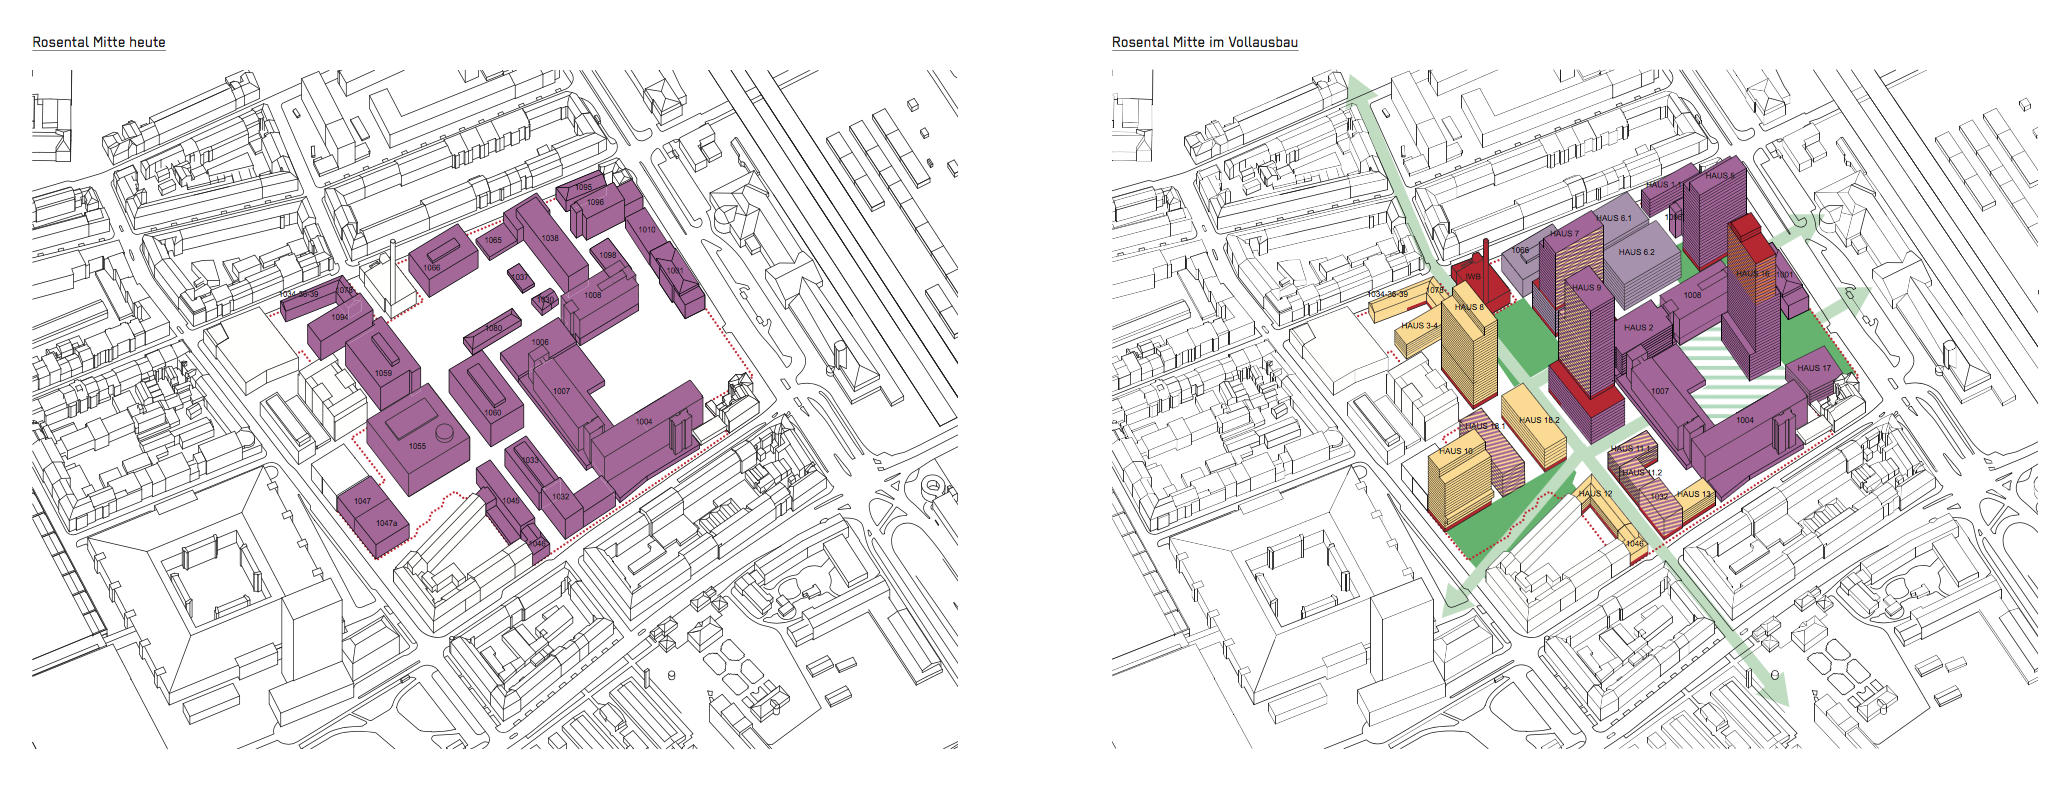Click building label "1094"

click(340, 317)
